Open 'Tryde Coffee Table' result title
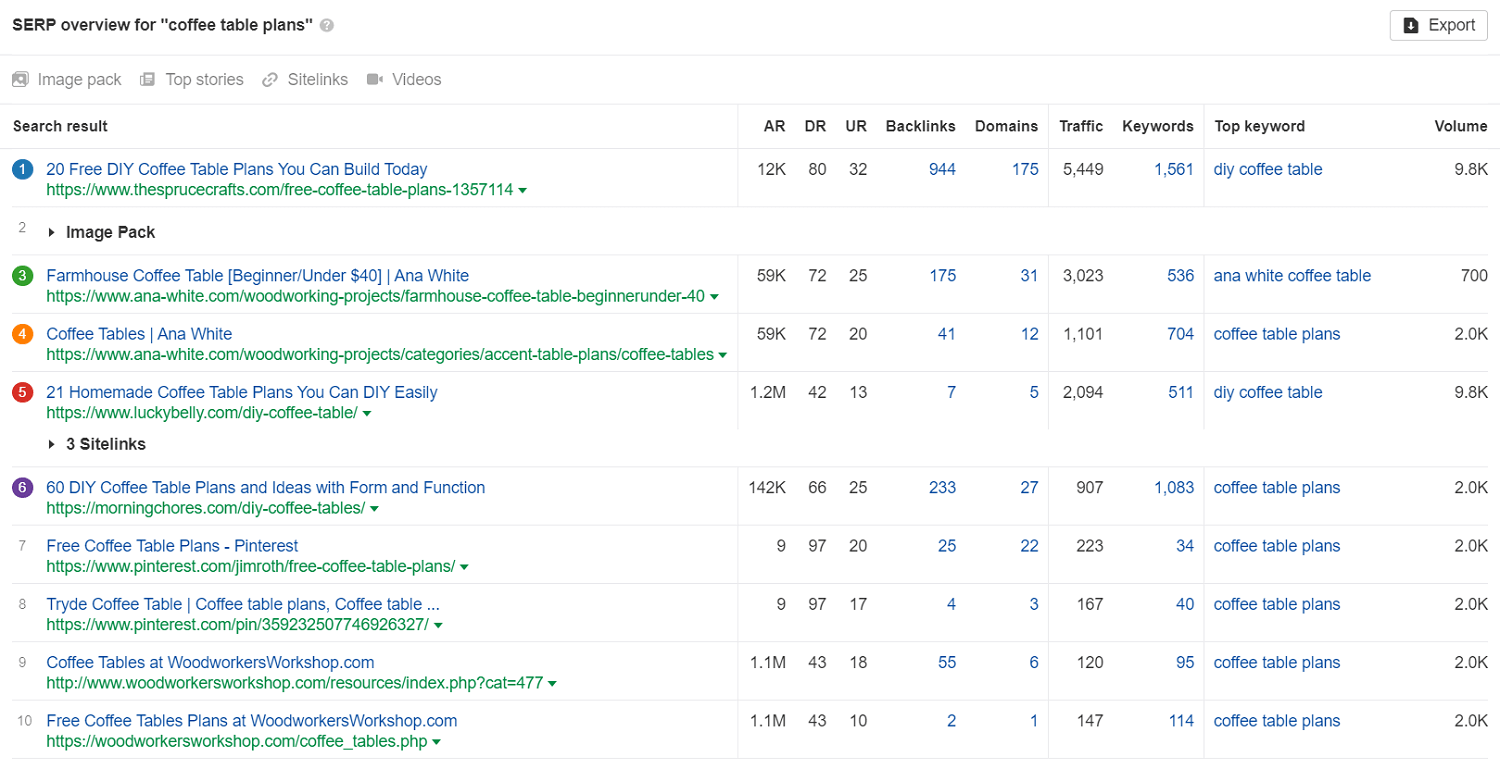 pos(243,603)
